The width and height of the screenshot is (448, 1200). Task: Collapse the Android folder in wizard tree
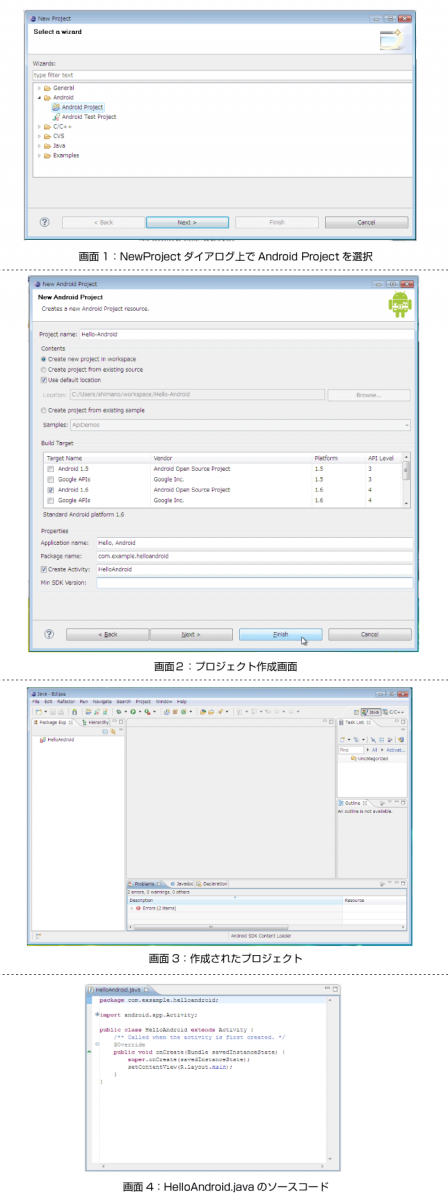point(38,98)
